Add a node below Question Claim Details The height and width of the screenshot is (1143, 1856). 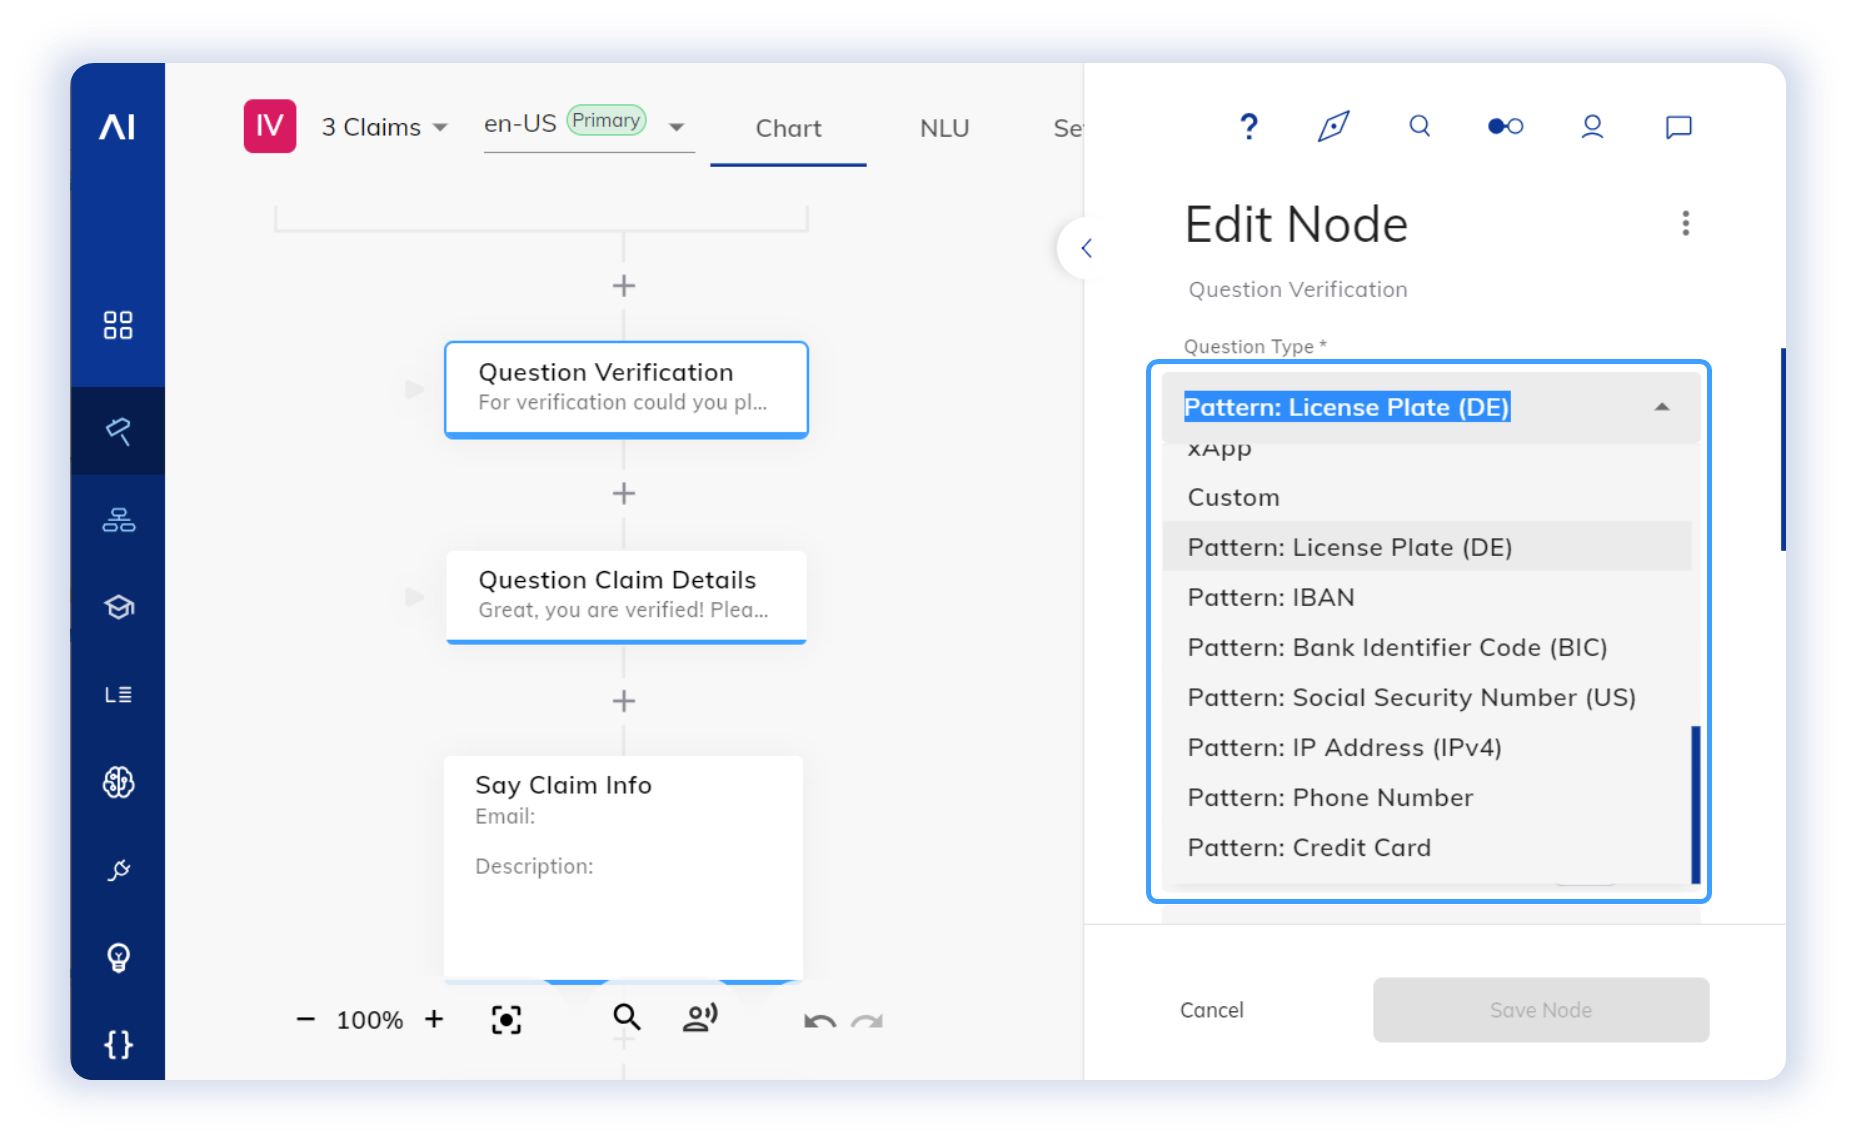(x=624, y=701)
